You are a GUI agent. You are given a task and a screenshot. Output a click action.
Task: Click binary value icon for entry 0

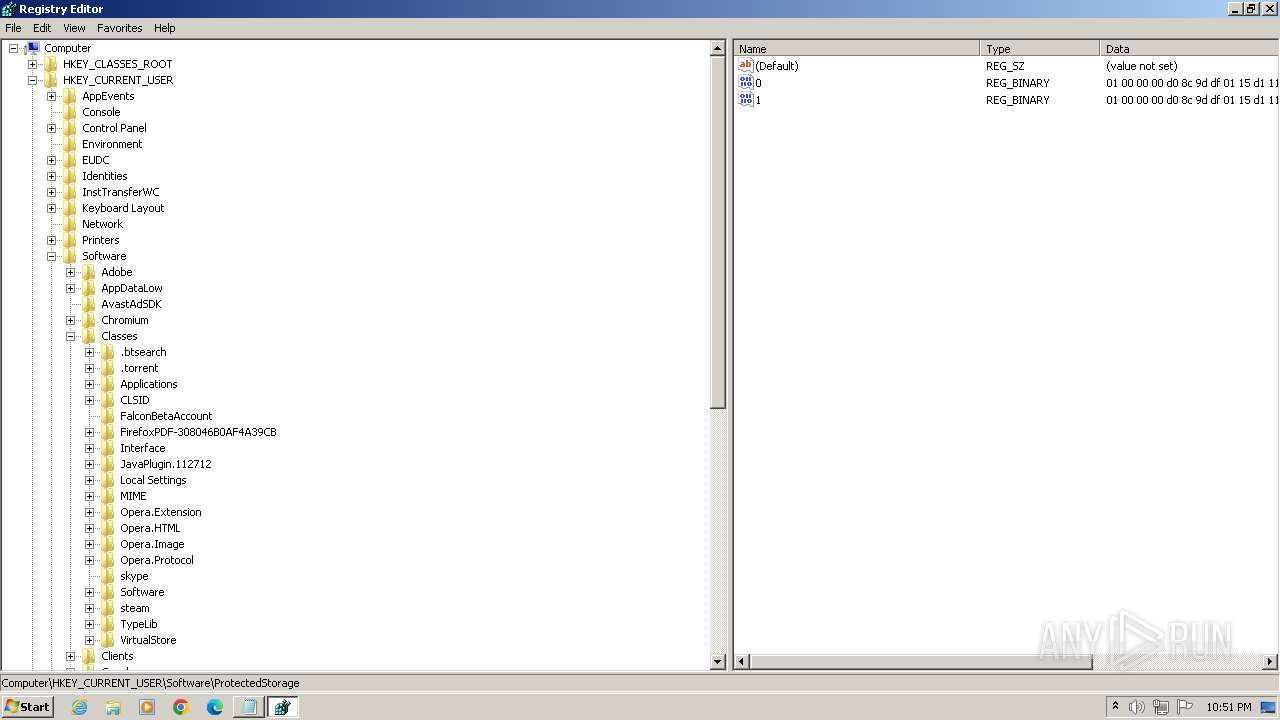(x=745, y=82)
